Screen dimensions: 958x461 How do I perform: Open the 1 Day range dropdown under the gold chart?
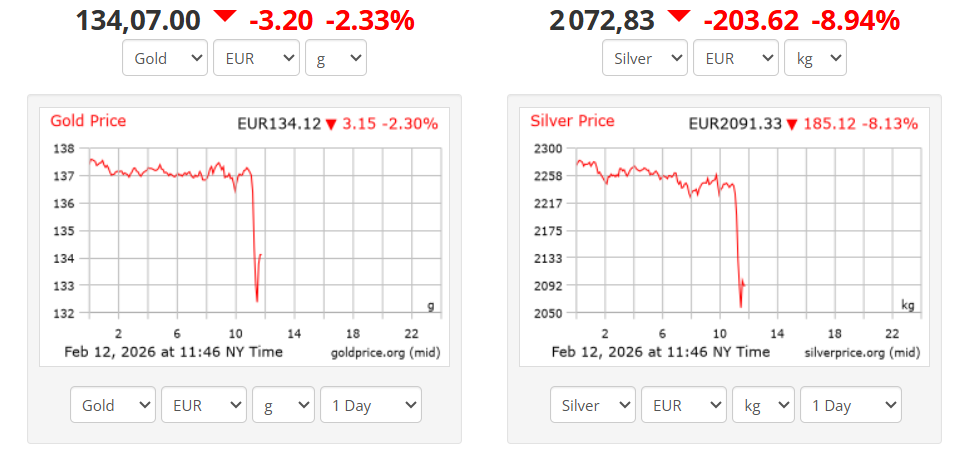click(370, 405)
